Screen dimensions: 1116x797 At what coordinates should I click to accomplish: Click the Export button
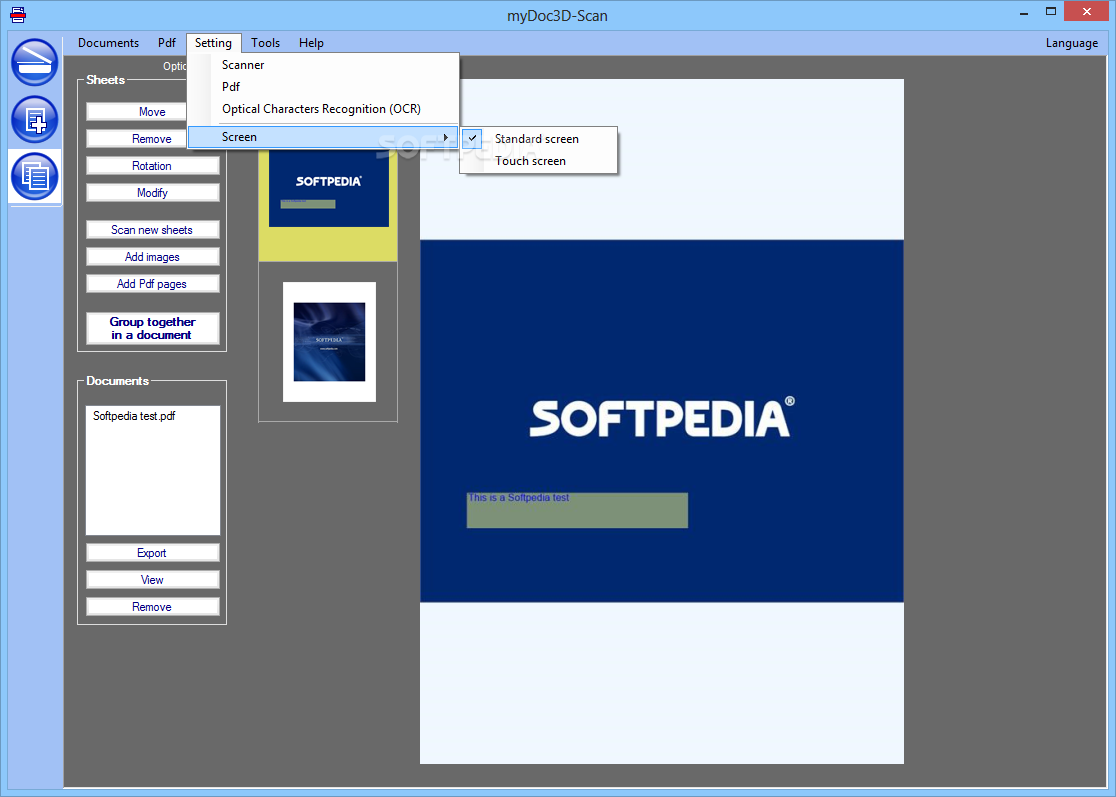pos(152,553)
